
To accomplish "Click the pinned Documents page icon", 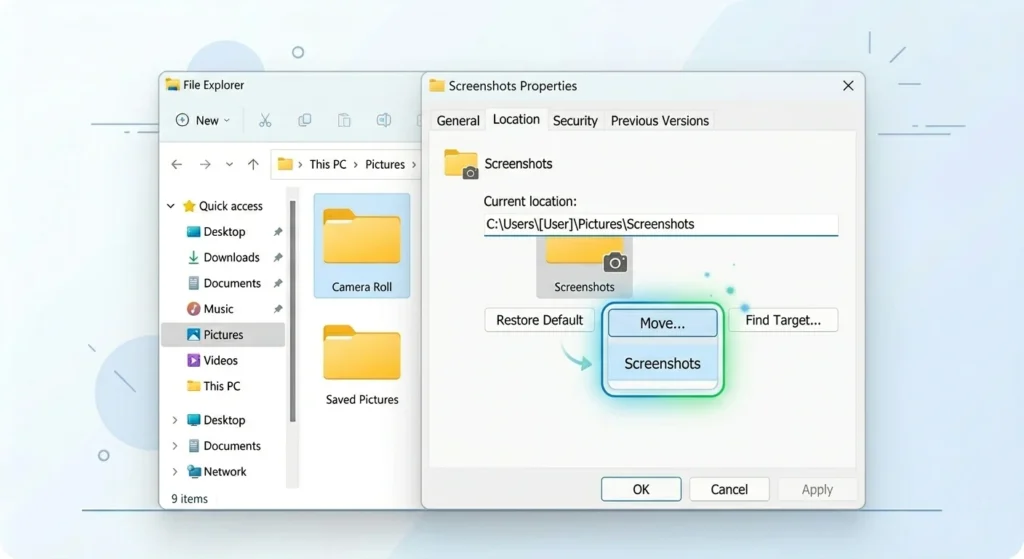I will [x=193, y=283].
